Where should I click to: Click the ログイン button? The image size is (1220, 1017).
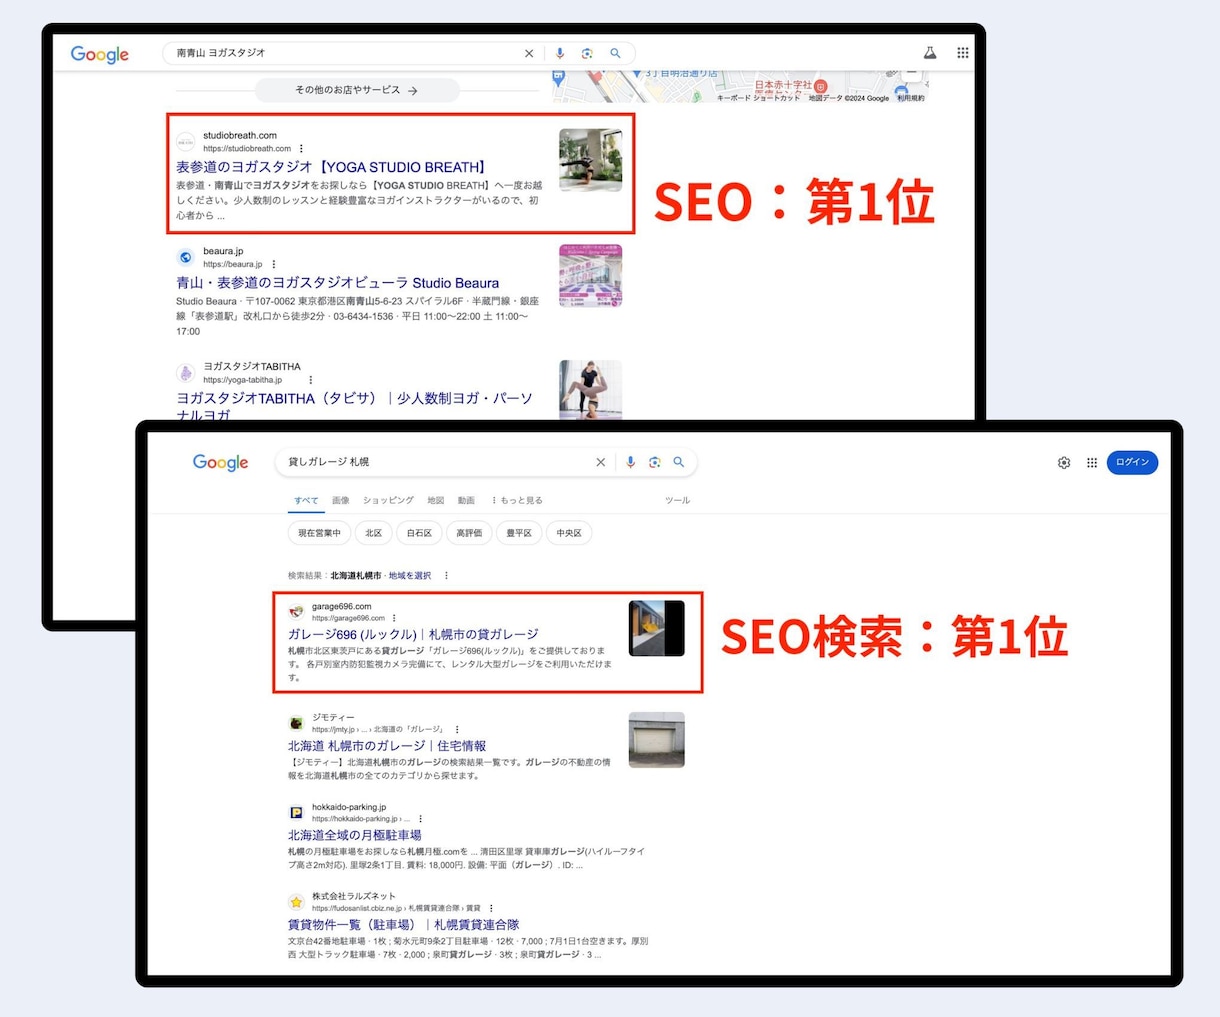coord(1132,462)
